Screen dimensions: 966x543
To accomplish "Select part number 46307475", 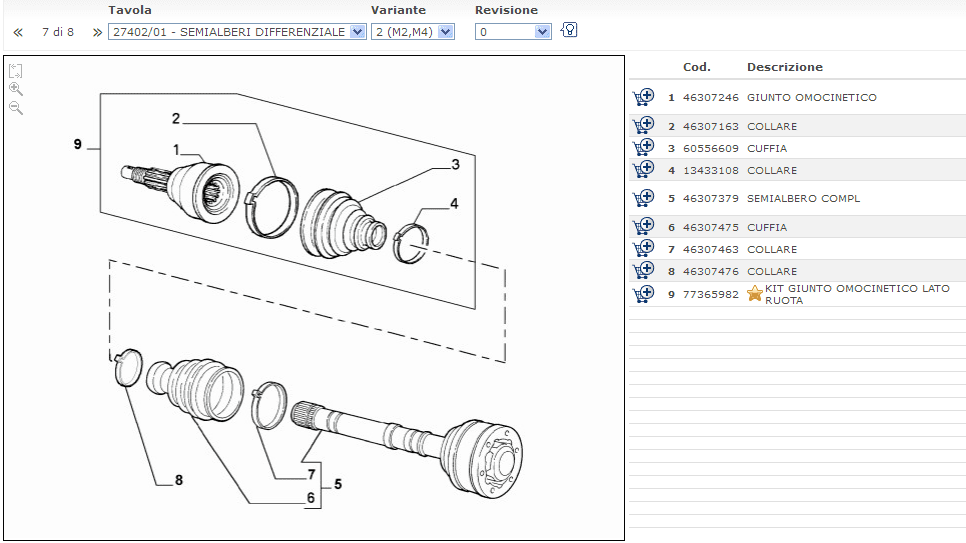I will point(710,227).
